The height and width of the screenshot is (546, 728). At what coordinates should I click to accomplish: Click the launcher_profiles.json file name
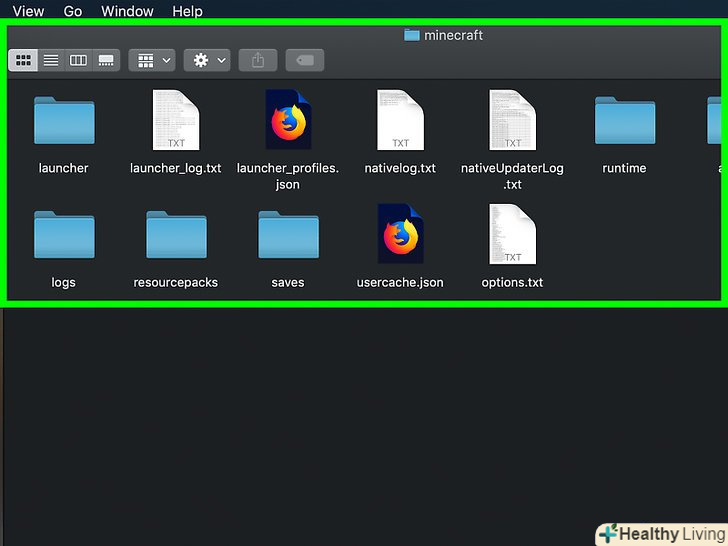(288, 176)
